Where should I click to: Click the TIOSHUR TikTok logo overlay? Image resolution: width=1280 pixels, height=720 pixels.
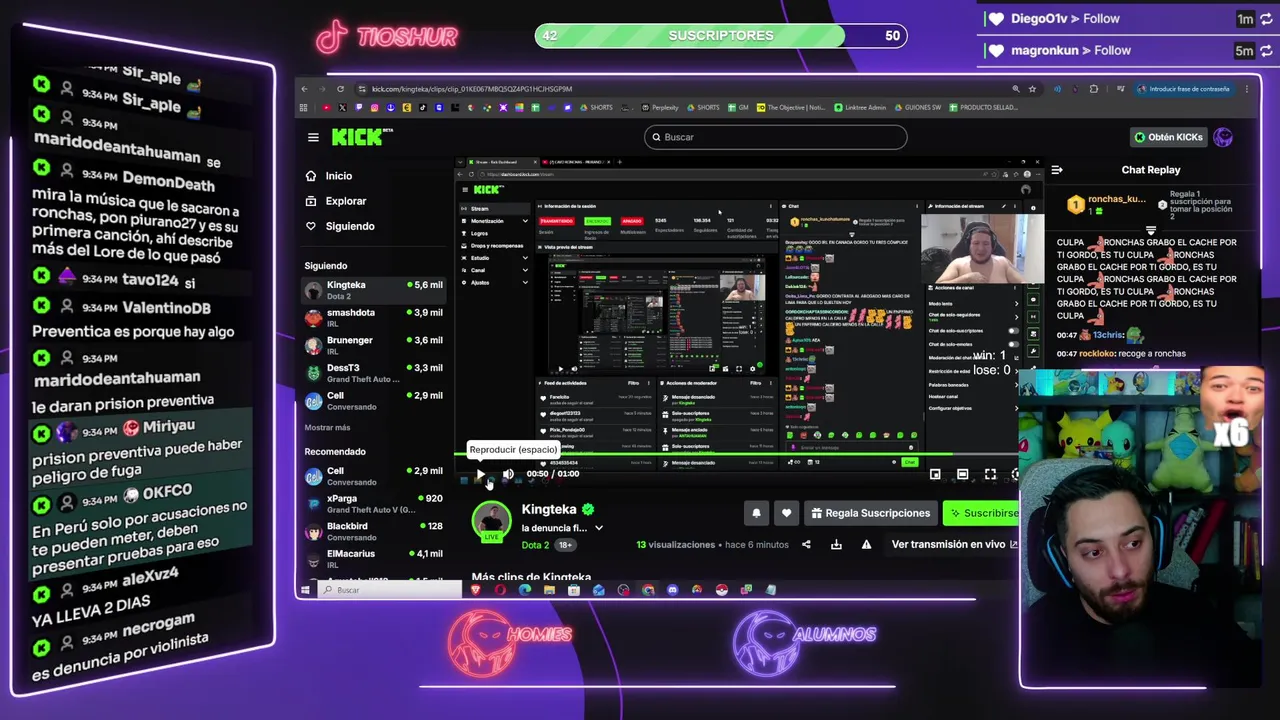(x=387, y=37)
